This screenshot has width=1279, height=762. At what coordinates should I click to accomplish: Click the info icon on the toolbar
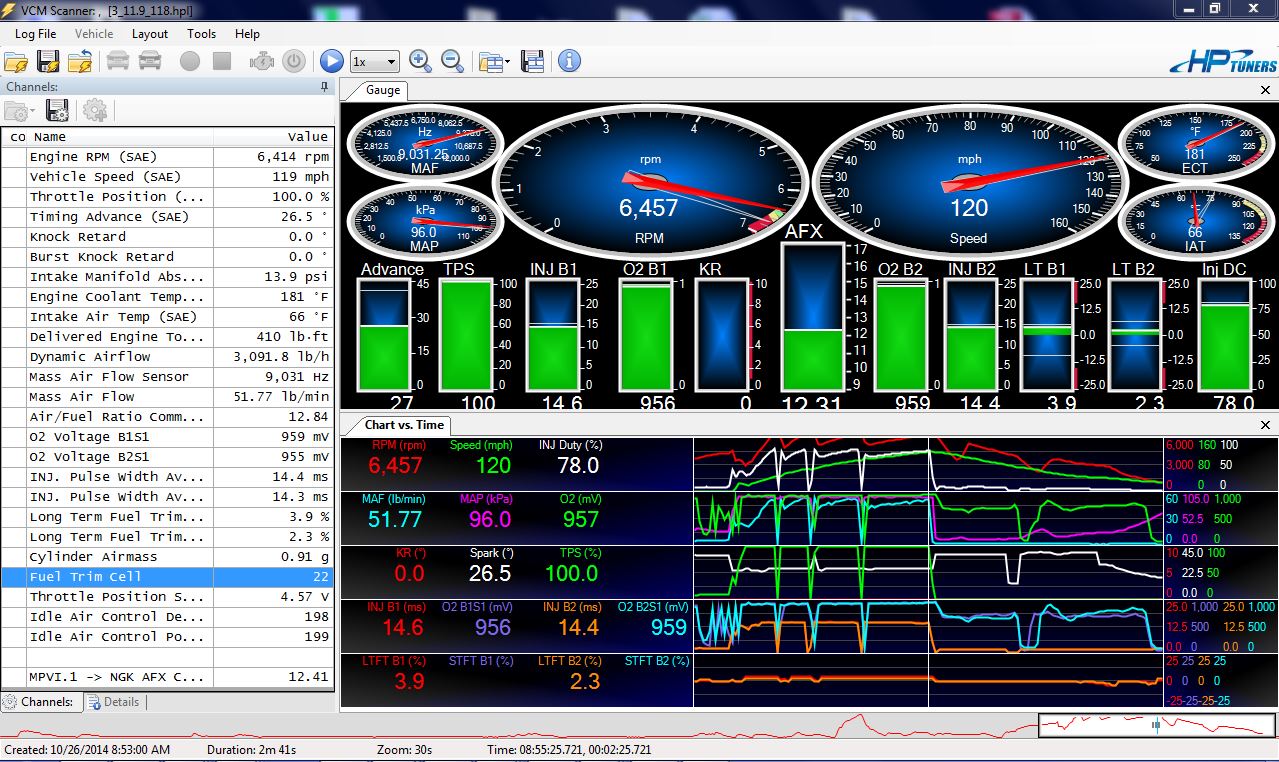tap(567, 61)
